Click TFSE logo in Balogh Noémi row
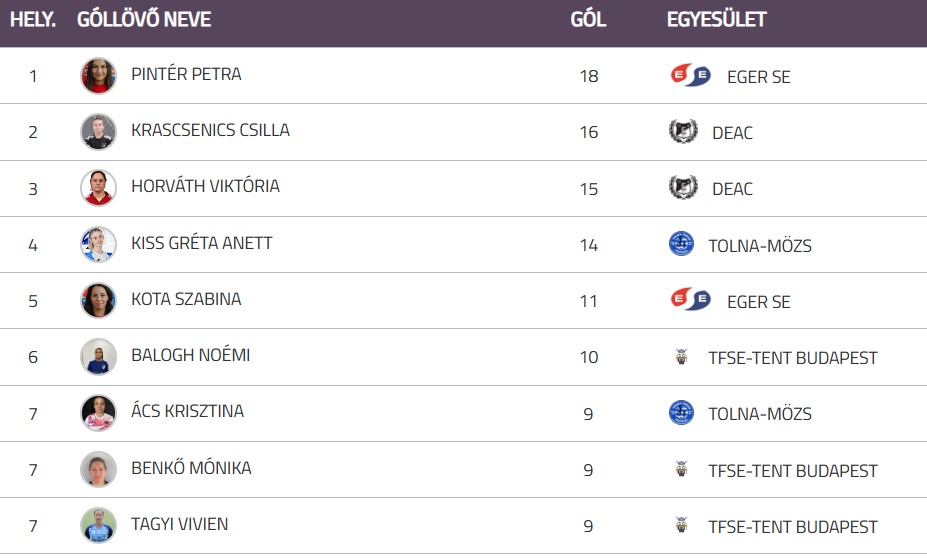This screenshot has height=559, width=927. click(681, 357)
